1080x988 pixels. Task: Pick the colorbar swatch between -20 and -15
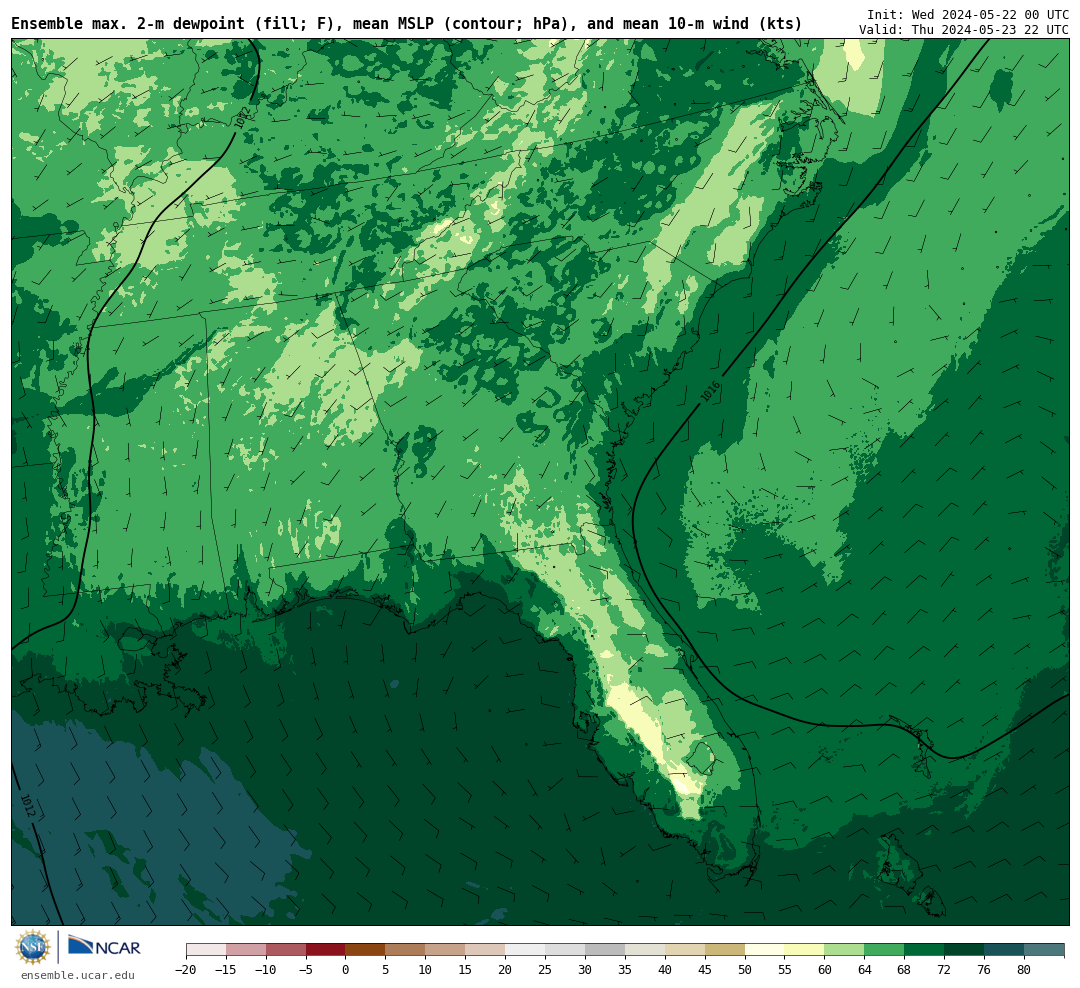point(206,950)
